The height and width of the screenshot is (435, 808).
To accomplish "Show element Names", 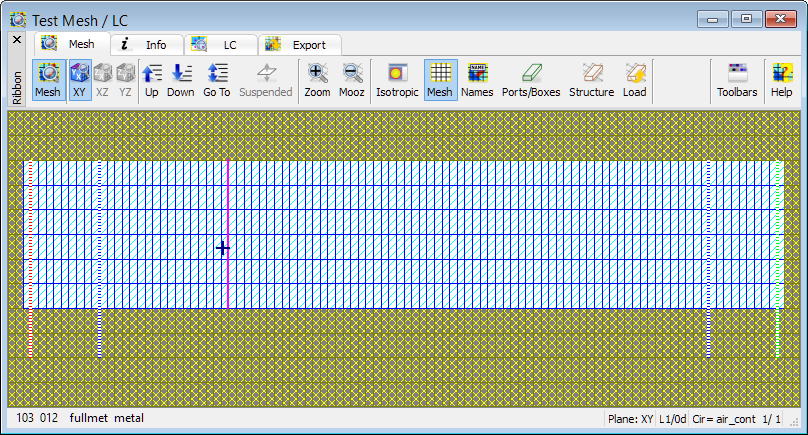I will pyautogui.click(x=477, y=80).
